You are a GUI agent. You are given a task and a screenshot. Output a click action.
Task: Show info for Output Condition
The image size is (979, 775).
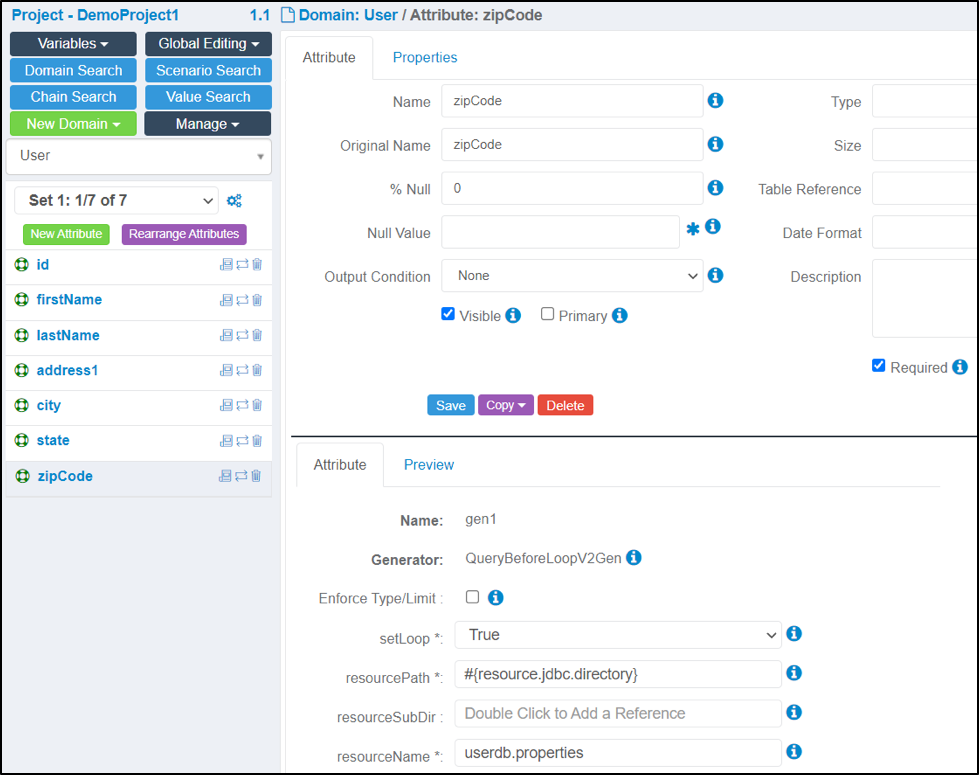point(716,275)
